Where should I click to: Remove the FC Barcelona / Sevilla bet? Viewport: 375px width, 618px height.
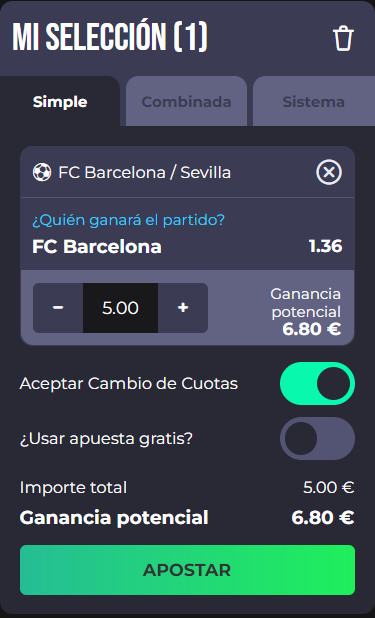tap(329, 172)
